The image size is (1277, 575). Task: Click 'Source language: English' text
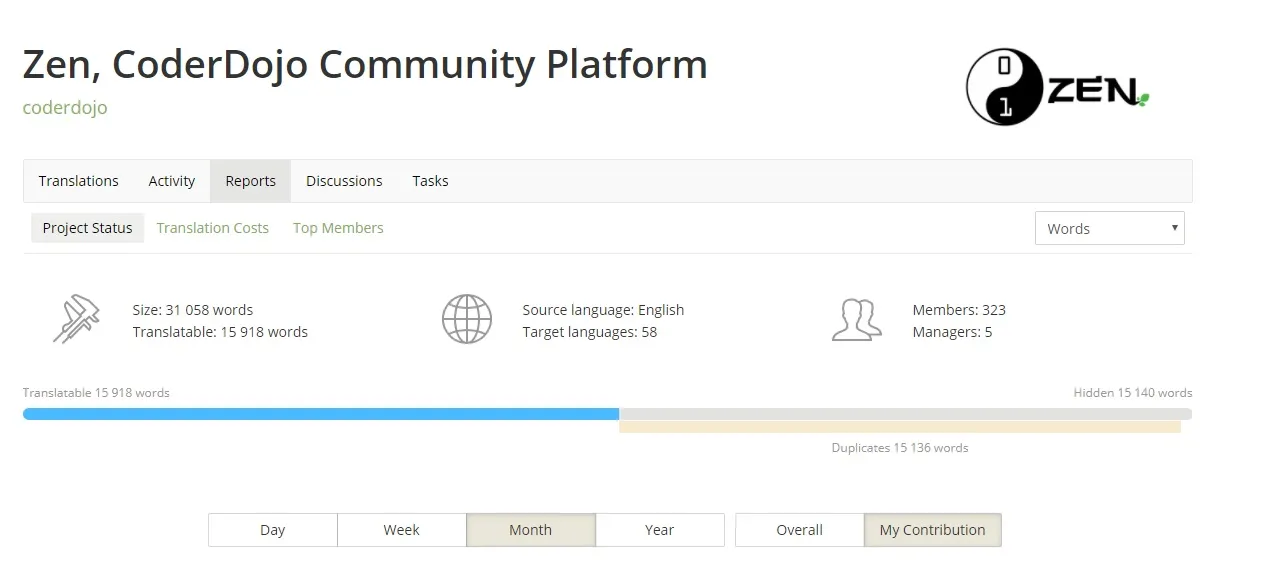pos(603,310)
